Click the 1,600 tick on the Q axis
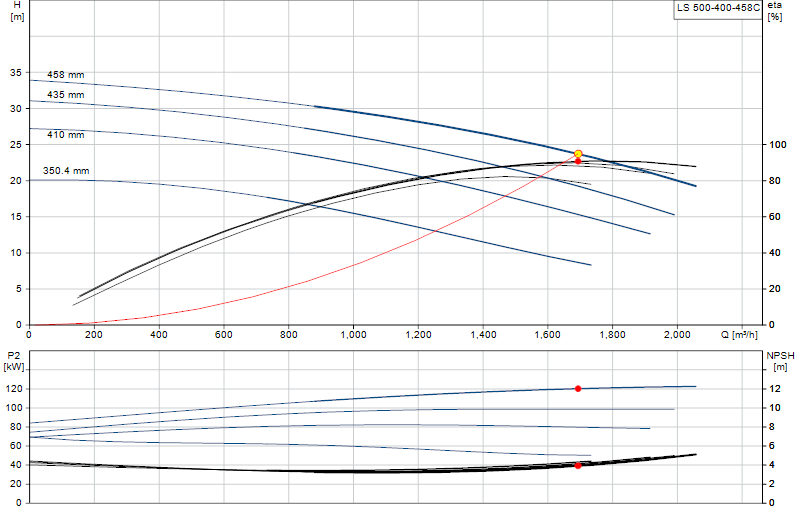 click(548, 335)
